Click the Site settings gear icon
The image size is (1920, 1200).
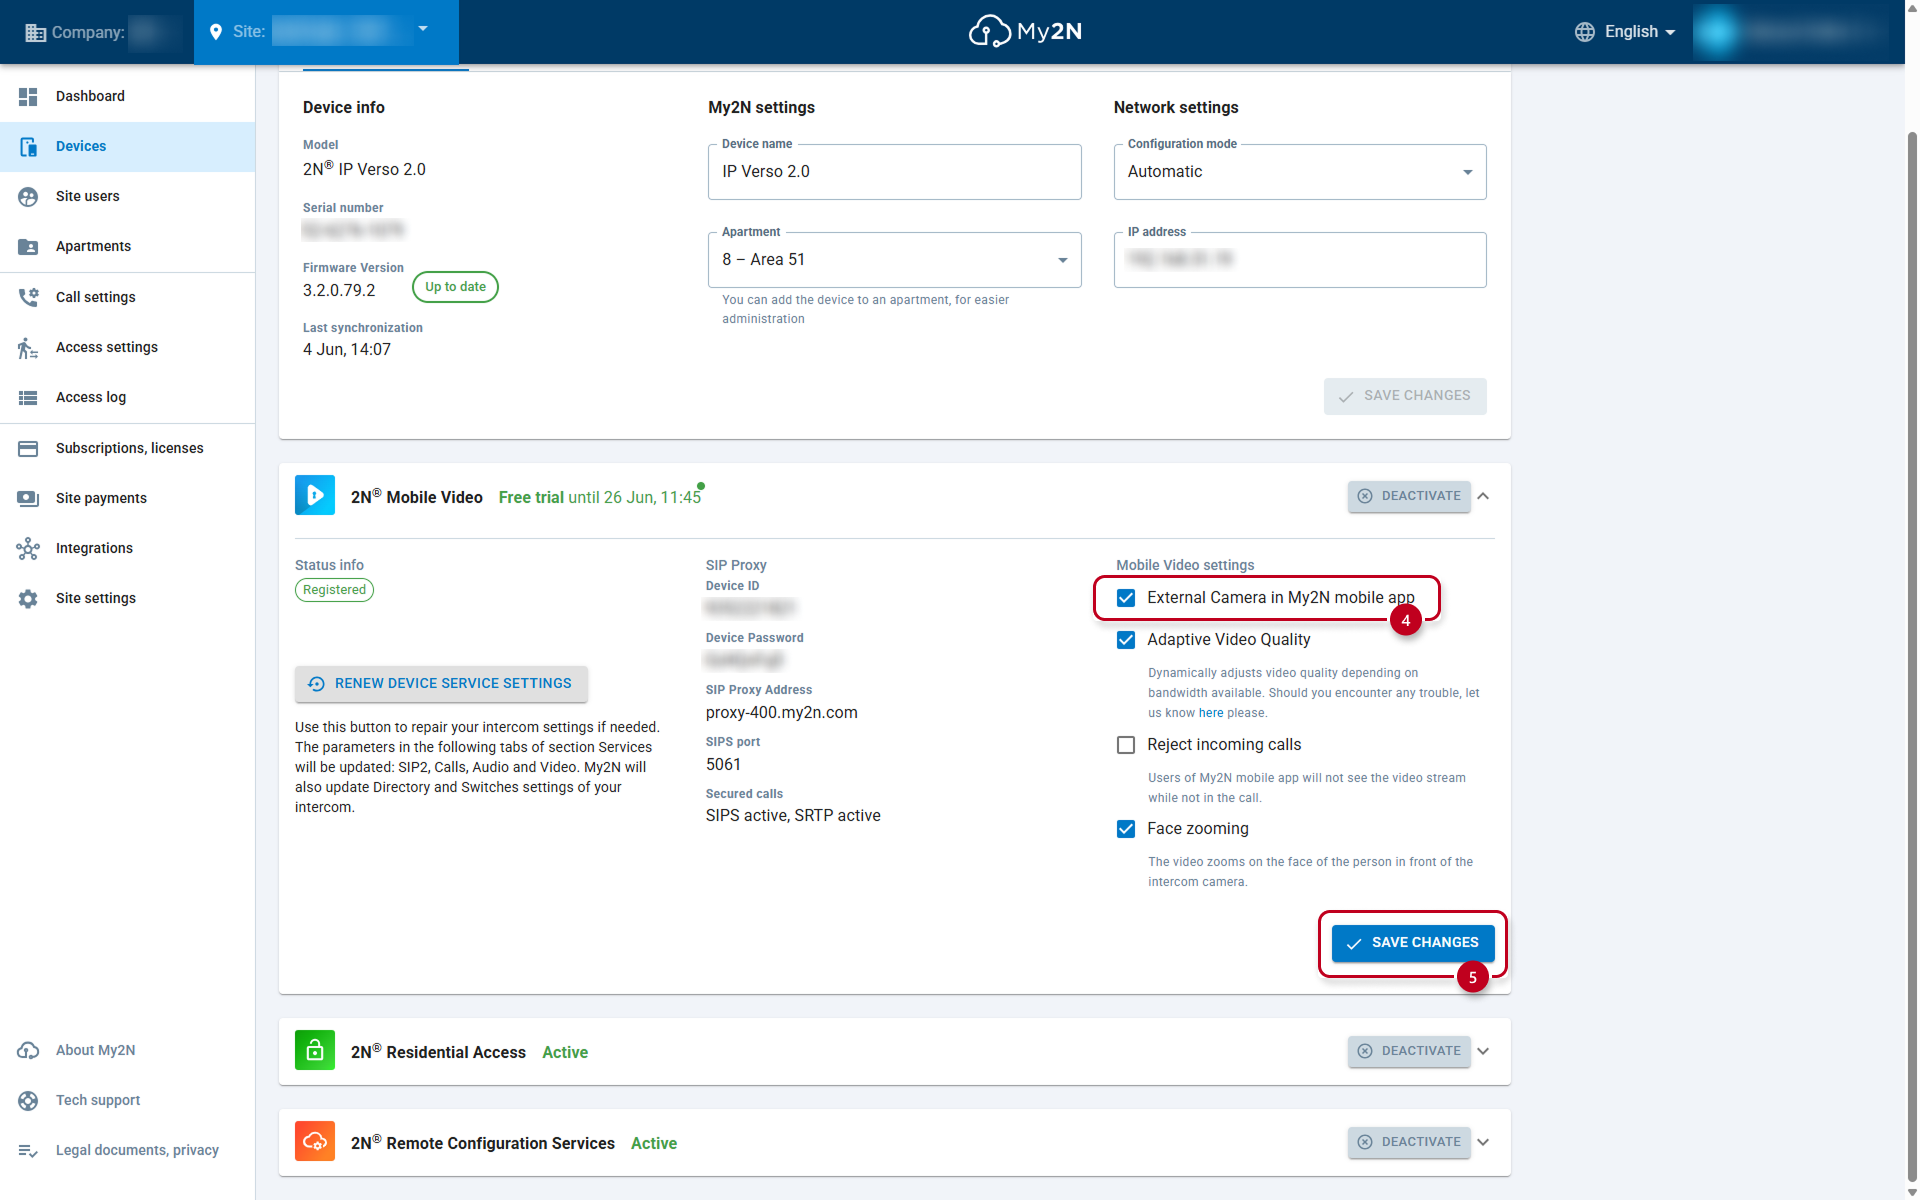pyautogui.click(x=28, y=598)
